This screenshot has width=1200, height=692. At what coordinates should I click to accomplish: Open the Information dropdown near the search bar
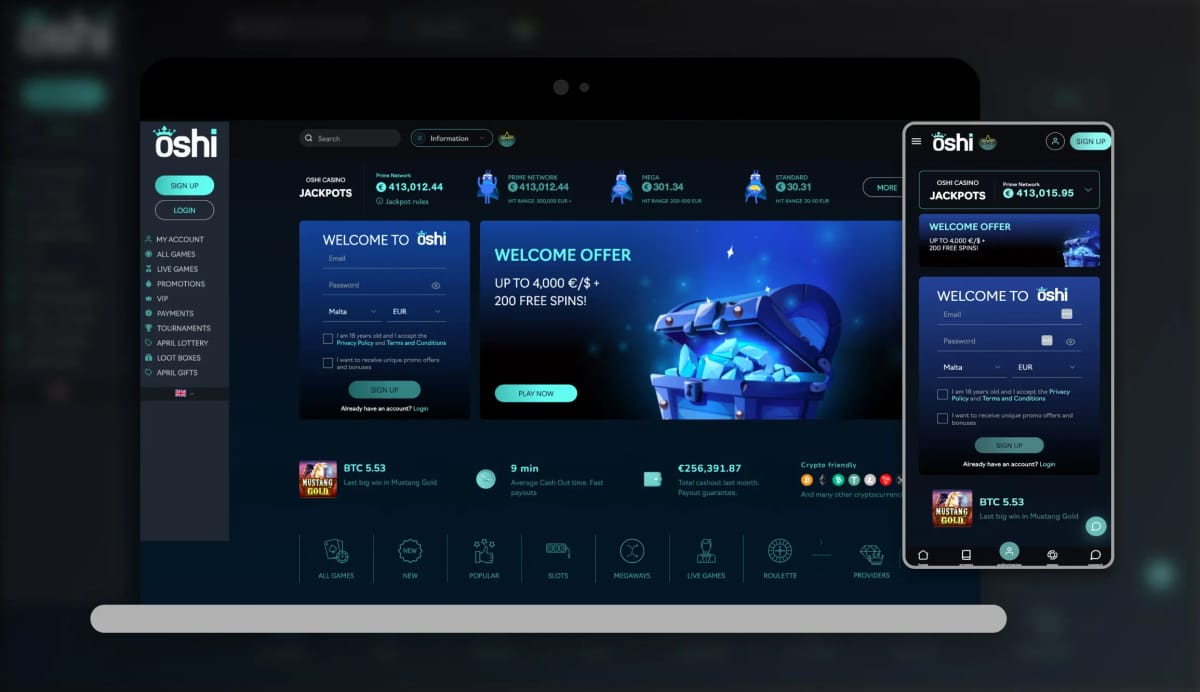click(x=450, y=138)
